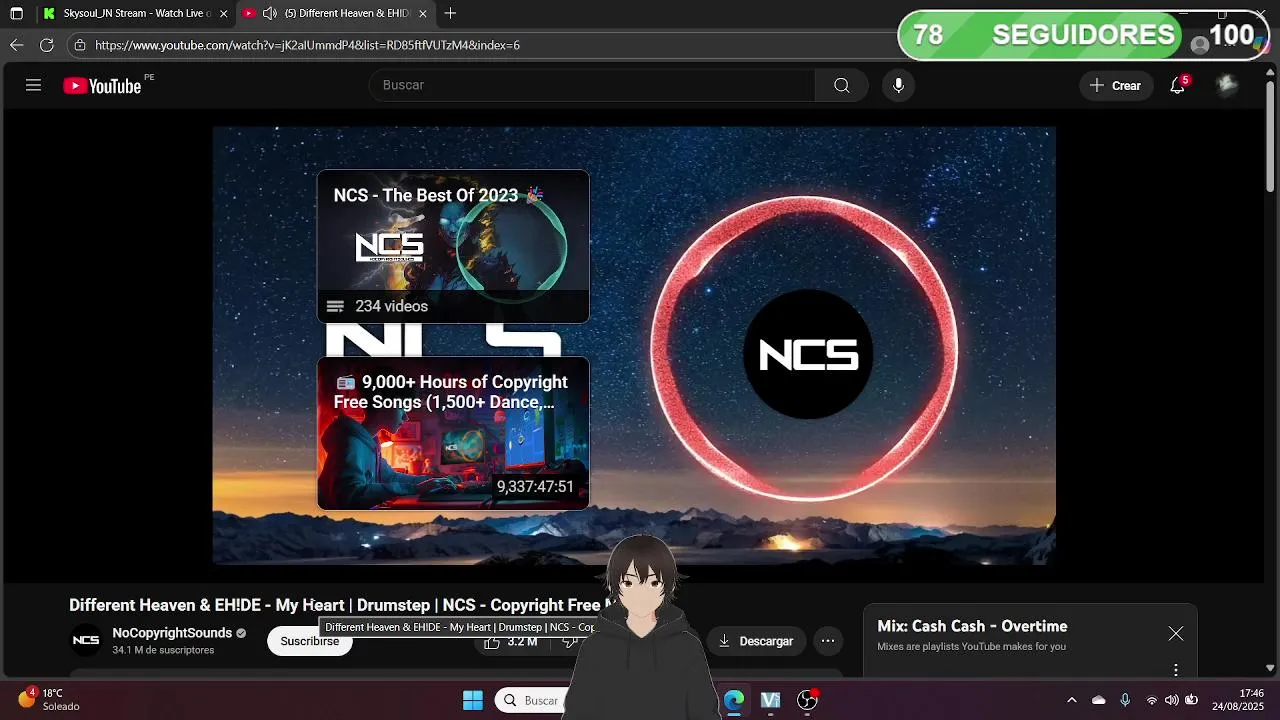Open the volume speaker tray icon
1280x720 pixels.
1171,700
